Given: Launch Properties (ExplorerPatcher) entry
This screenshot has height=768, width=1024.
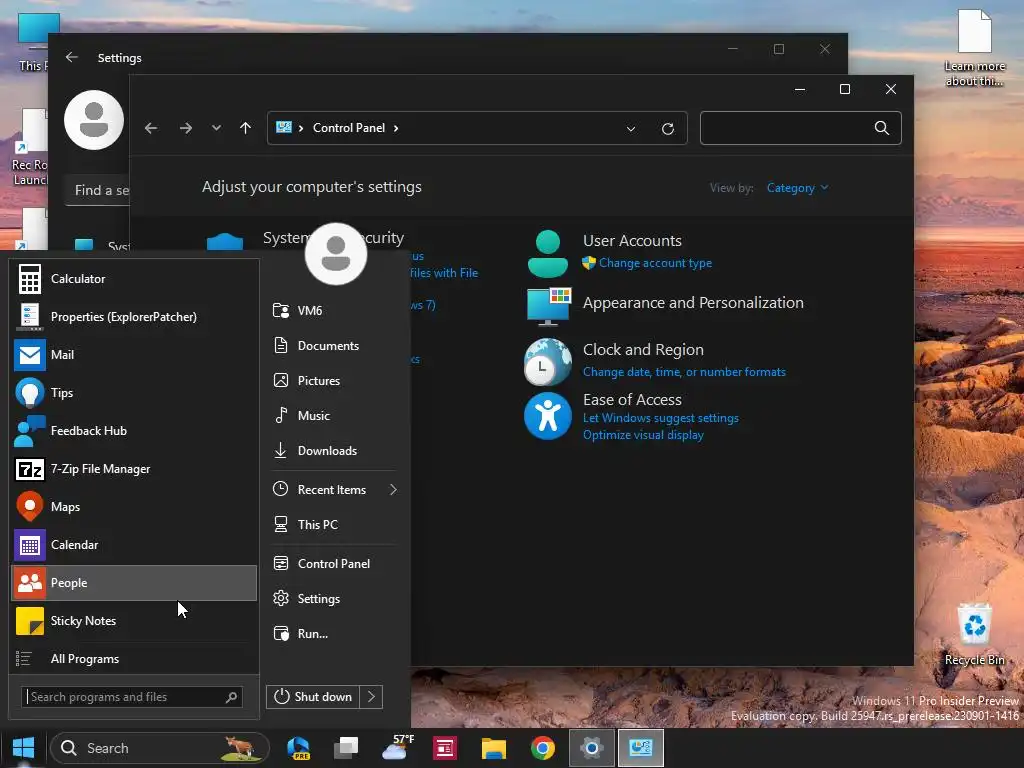Looking at the screenshot, I should pos(134,317).
